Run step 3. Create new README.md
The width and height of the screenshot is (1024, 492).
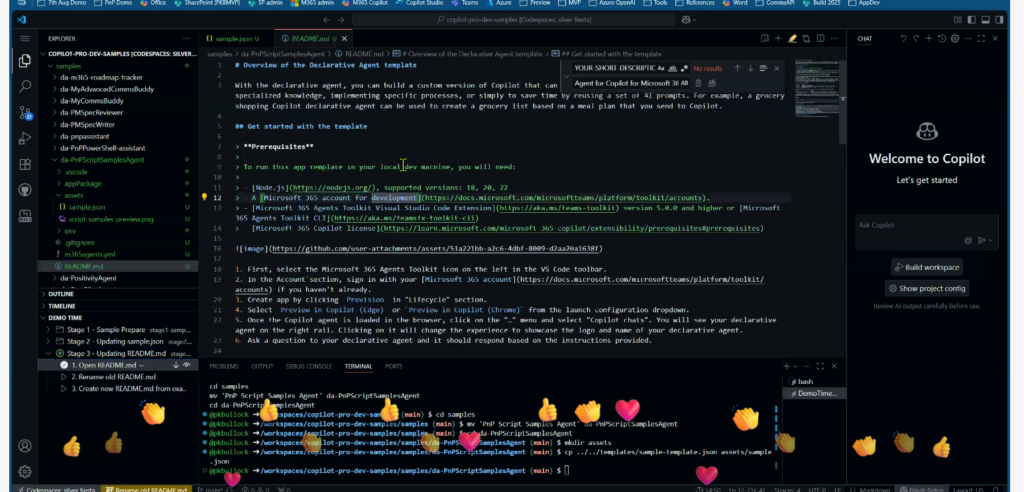coord(129,389)
